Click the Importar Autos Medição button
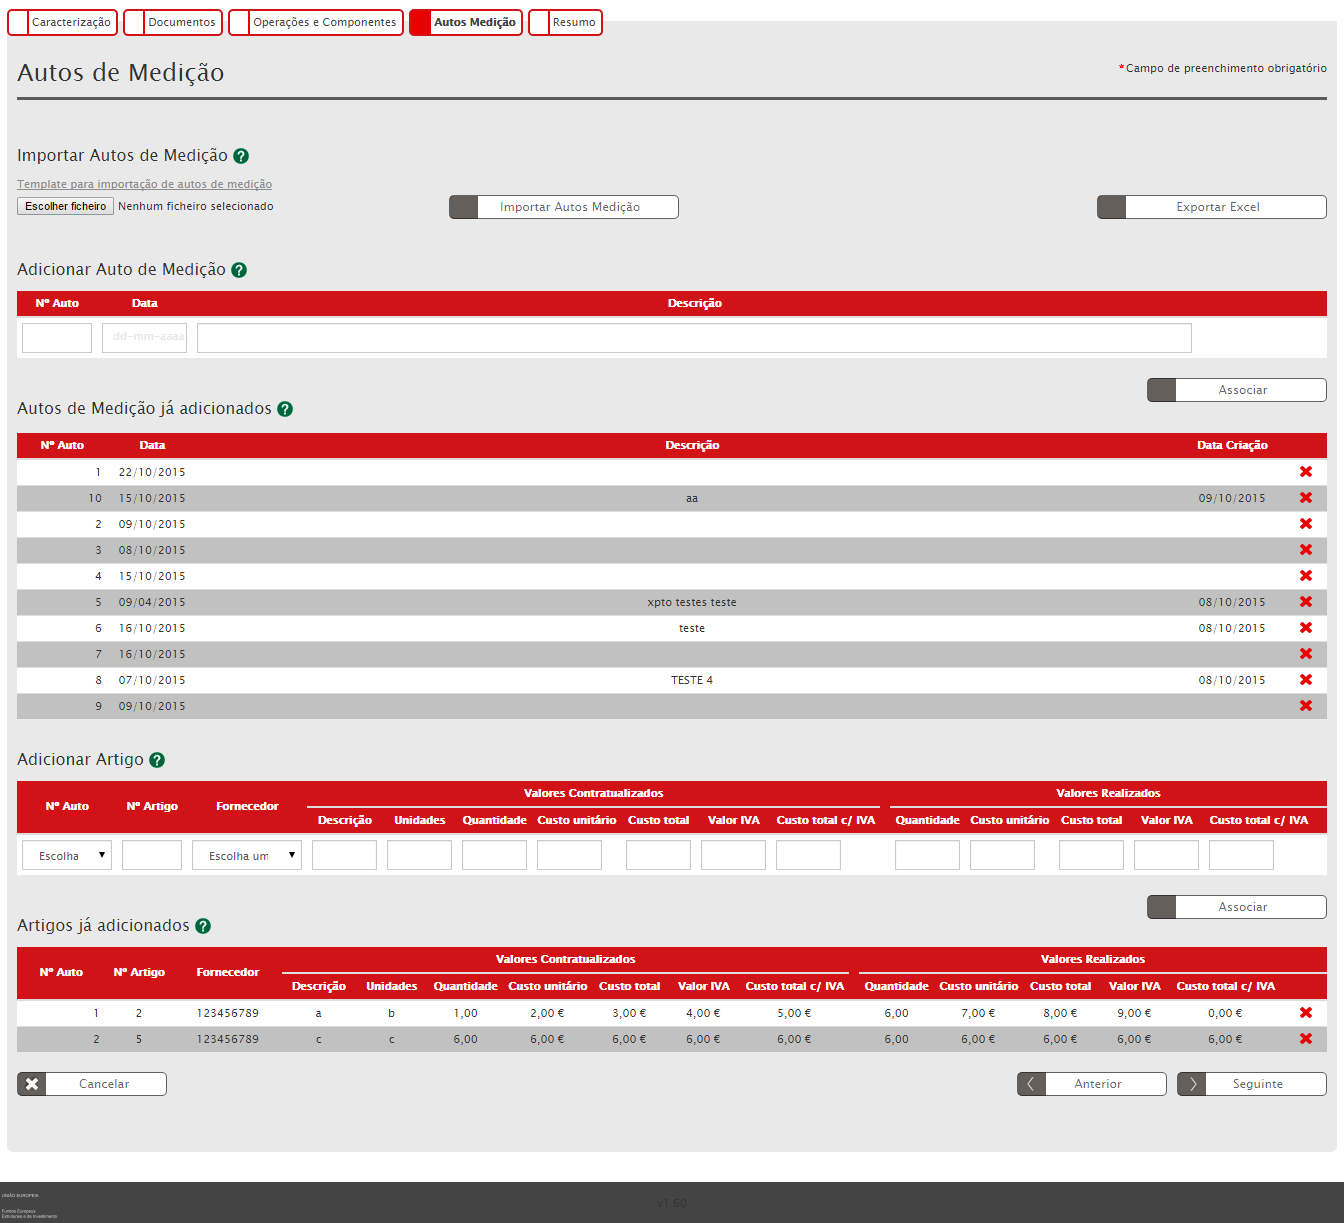The width and height of the screenshot is (1344, 1223). pos(564,207)
